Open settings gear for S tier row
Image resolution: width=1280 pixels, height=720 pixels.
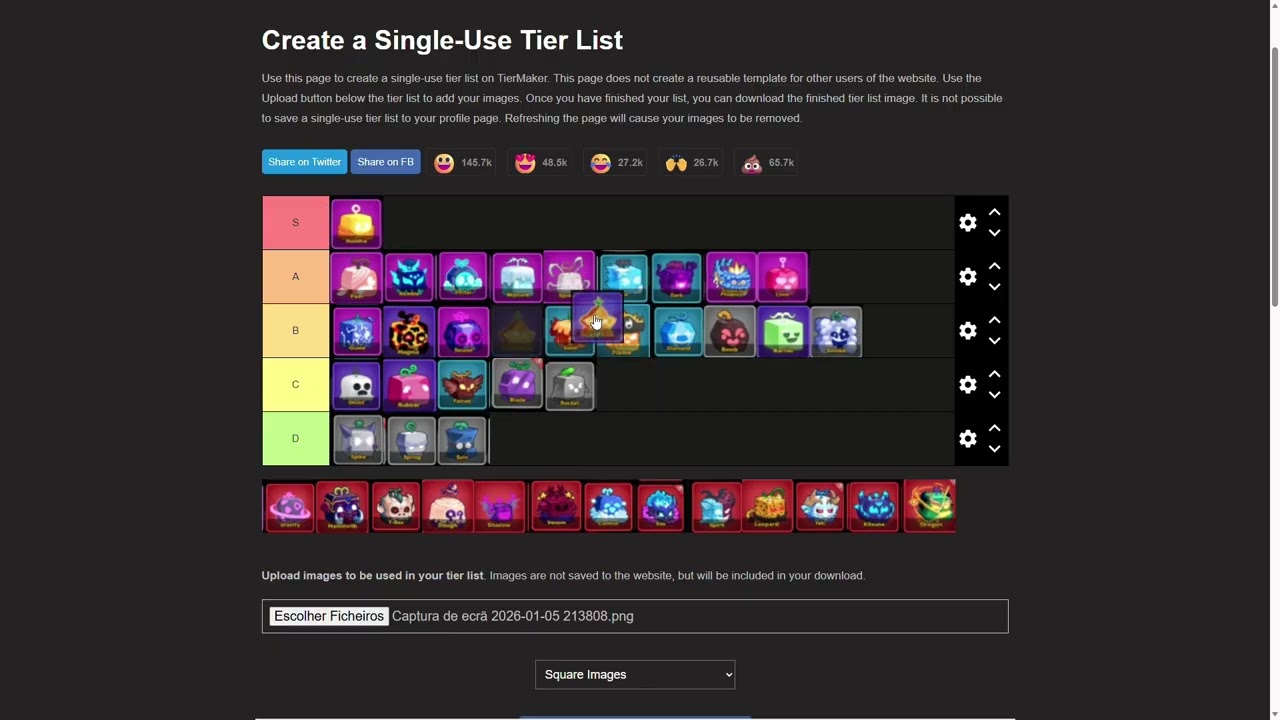click(968, 223)
